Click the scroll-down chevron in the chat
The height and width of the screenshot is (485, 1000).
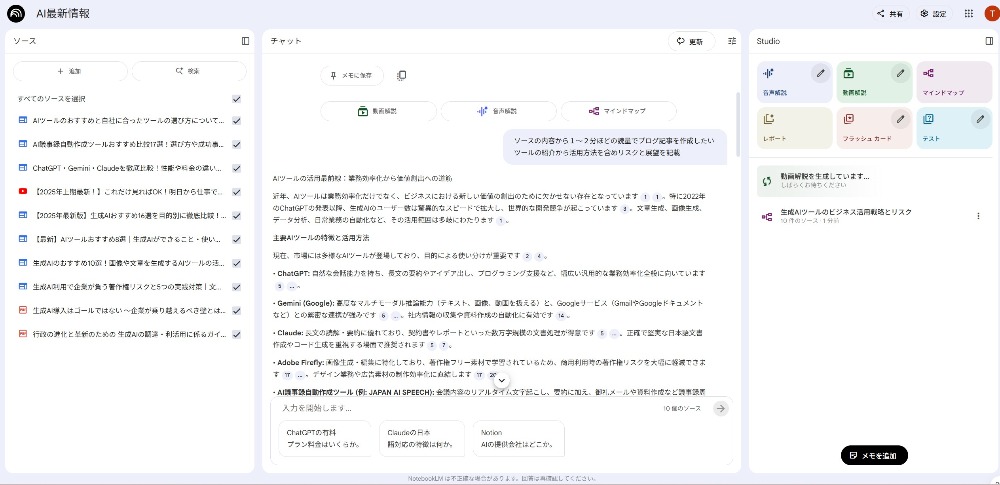coord(502,380)
